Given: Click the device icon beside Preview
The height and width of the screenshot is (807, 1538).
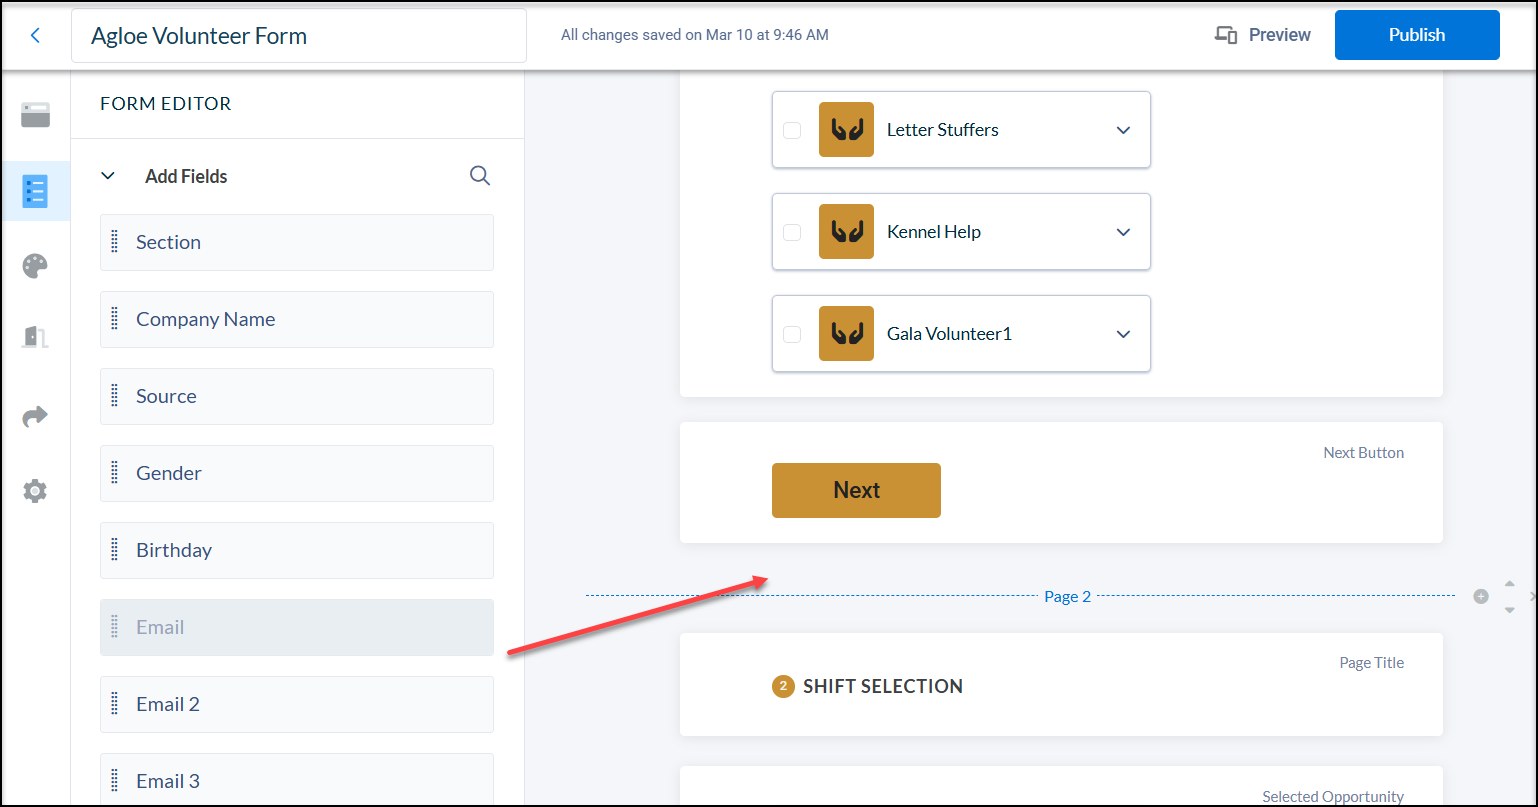Looking at the screenshot, I should [x=1226, y=35].
